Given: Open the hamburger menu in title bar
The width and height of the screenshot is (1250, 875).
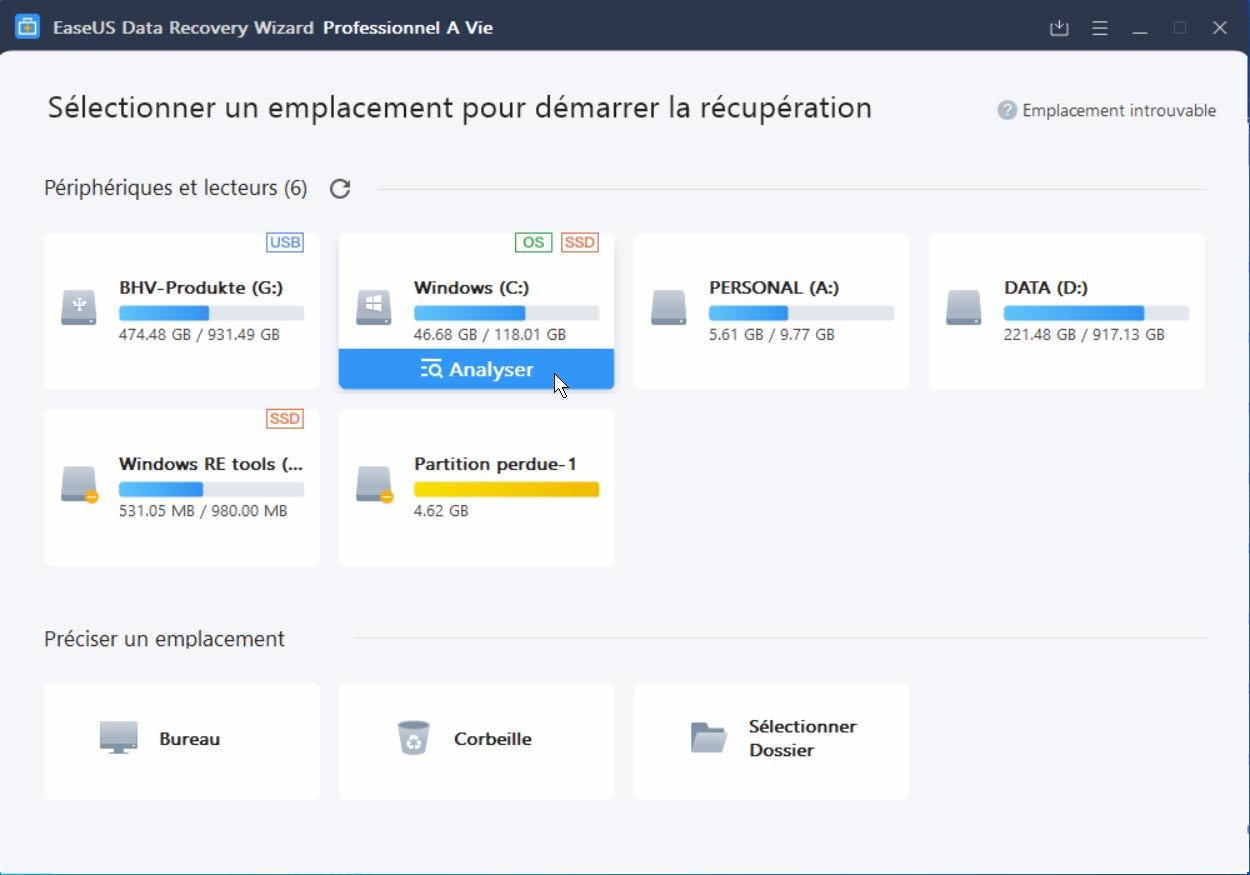Looking at the screenshot, I should pyautogui.click(x=1100, y=28).
